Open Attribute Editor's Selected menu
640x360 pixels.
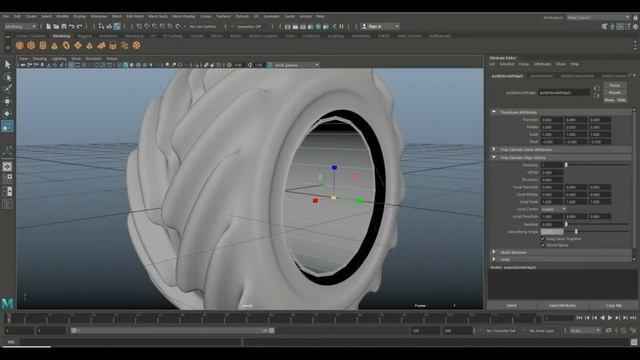507,64
